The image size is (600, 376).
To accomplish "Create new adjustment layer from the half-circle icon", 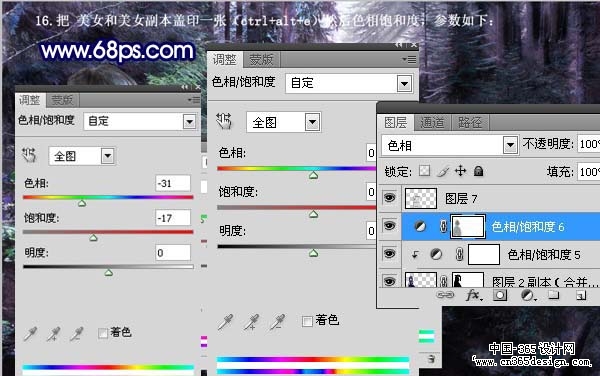I will 528,295.
